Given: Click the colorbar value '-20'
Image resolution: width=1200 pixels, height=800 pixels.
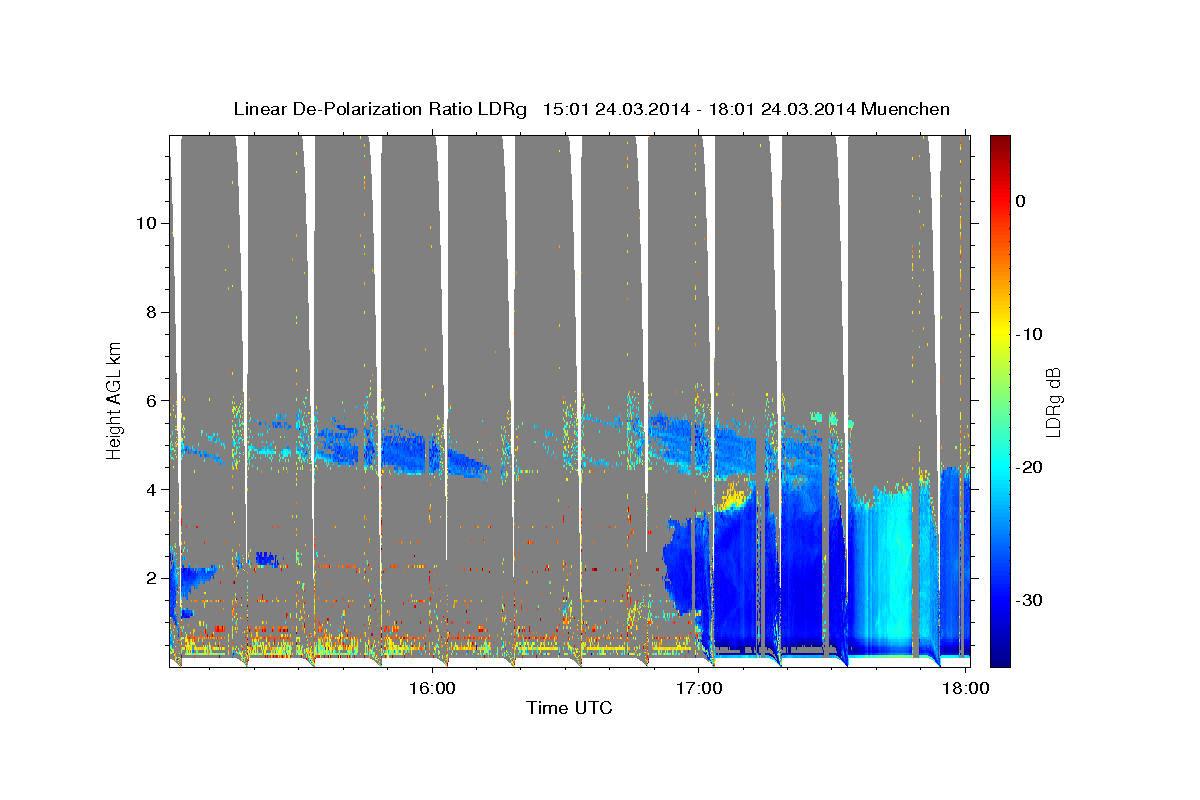Looking at the screenshot, I should point(1030,467).
